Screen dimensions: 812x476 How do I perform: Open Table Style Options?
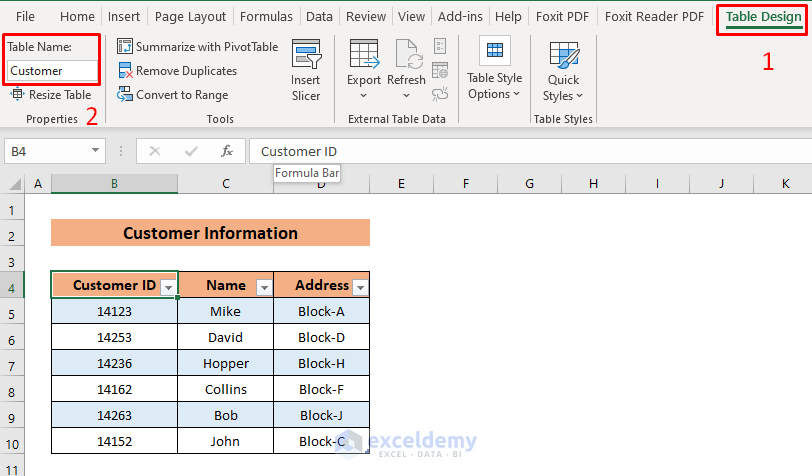495,69
